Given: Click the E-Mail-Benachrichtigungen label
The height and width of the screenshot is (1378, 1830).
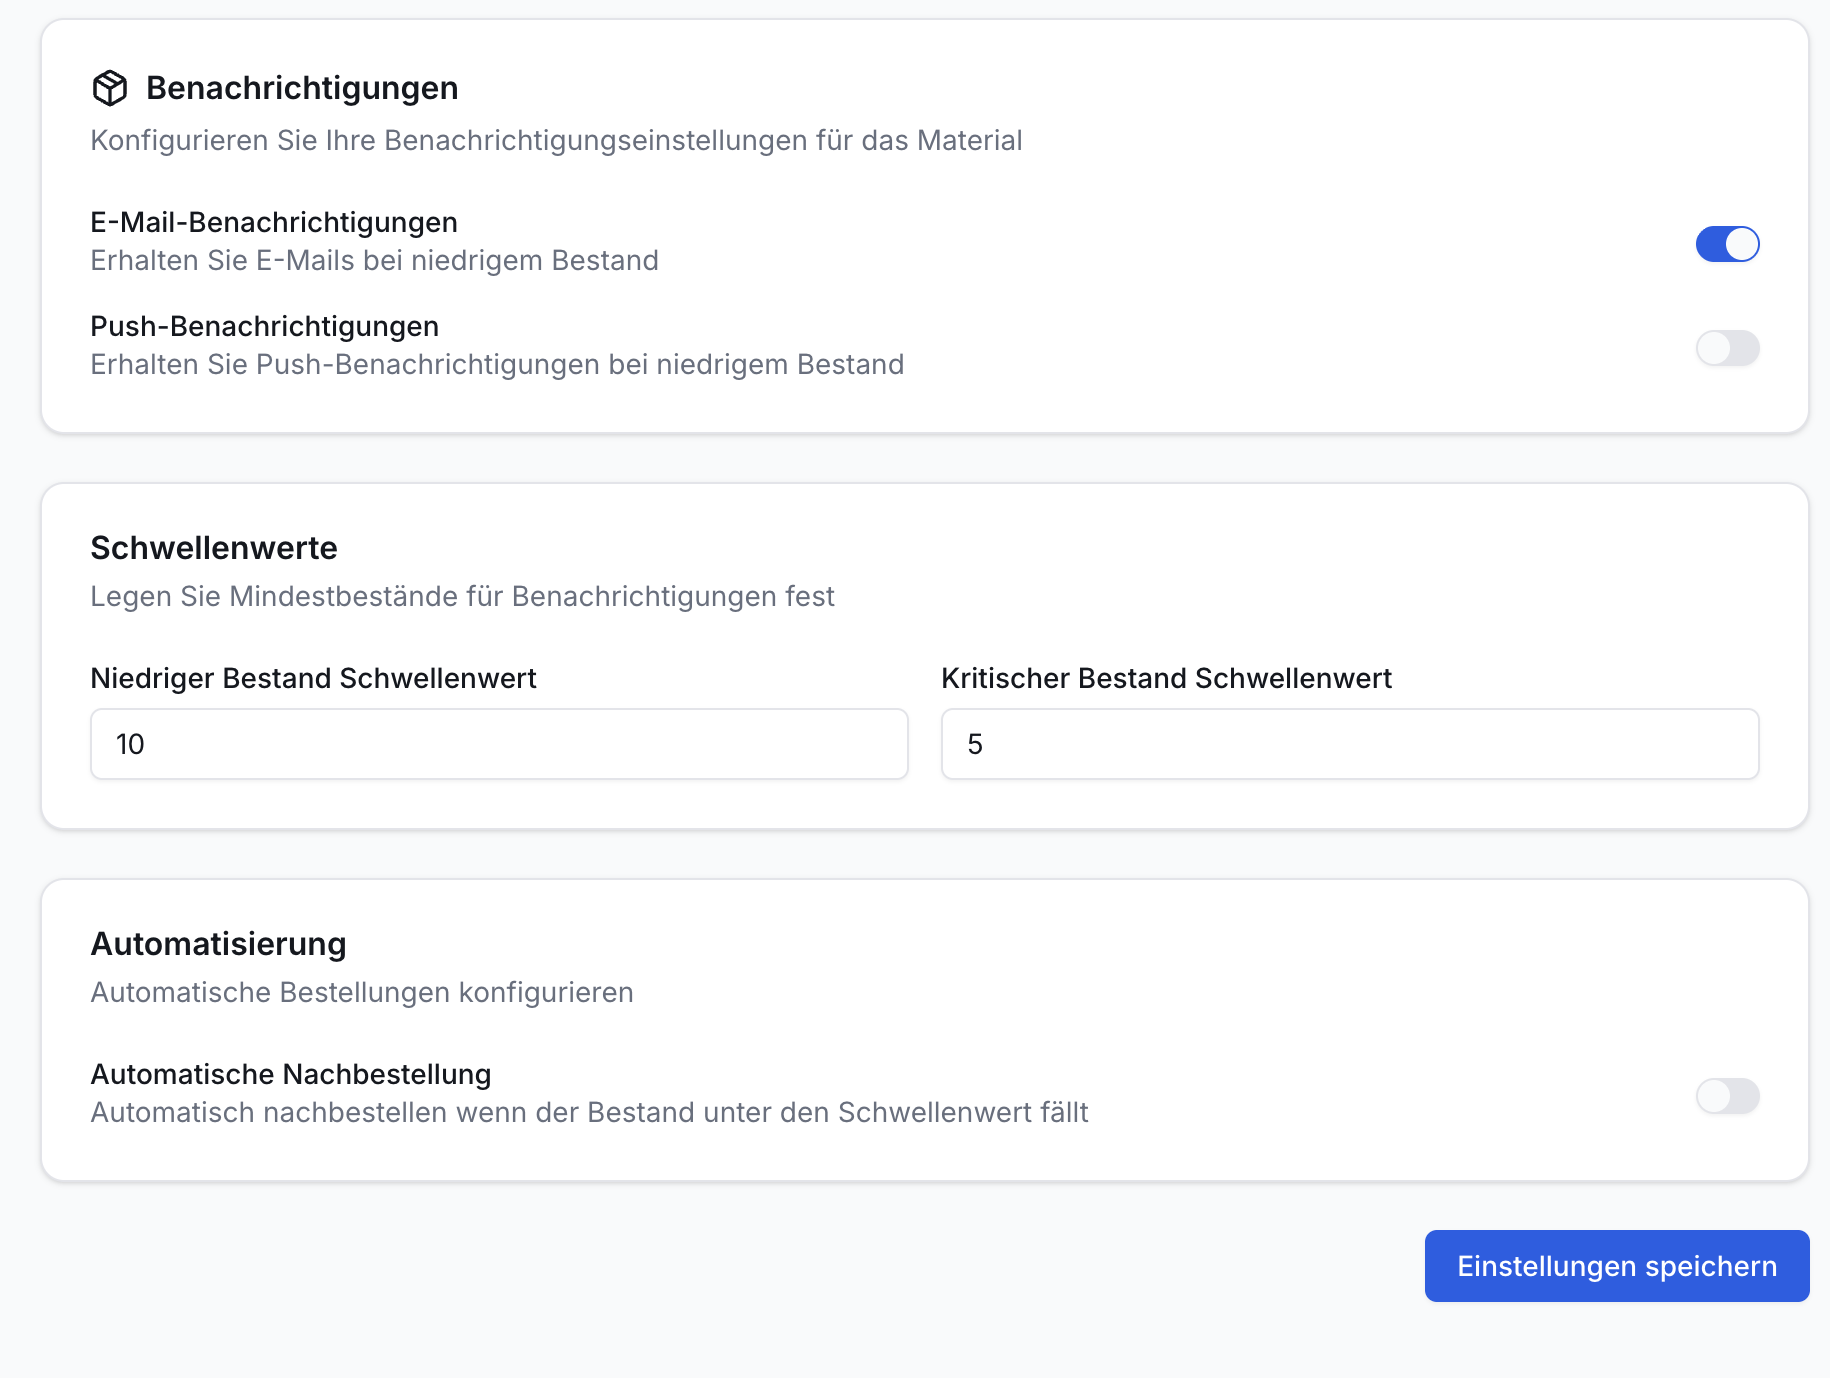Looking at the screenshot, I should (274, 222).
